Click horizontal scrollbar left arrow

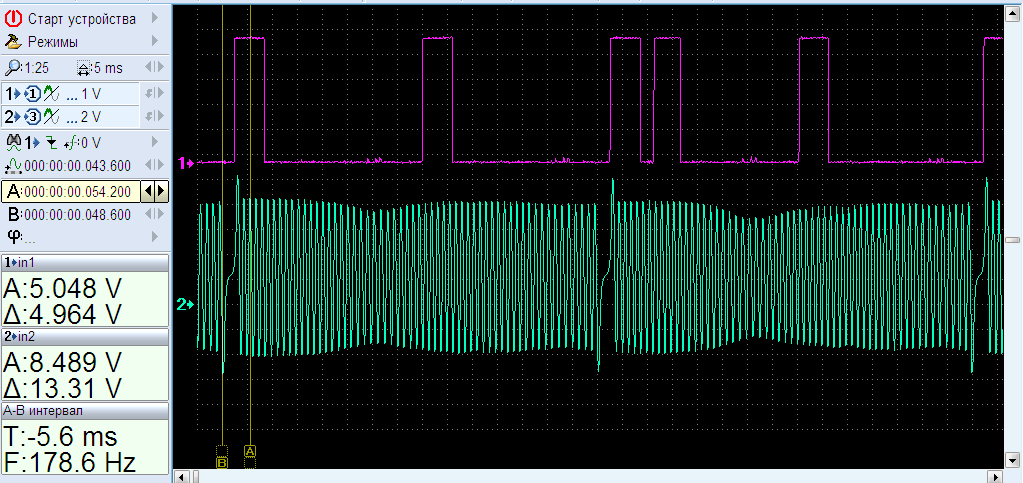tap(182, 476)
